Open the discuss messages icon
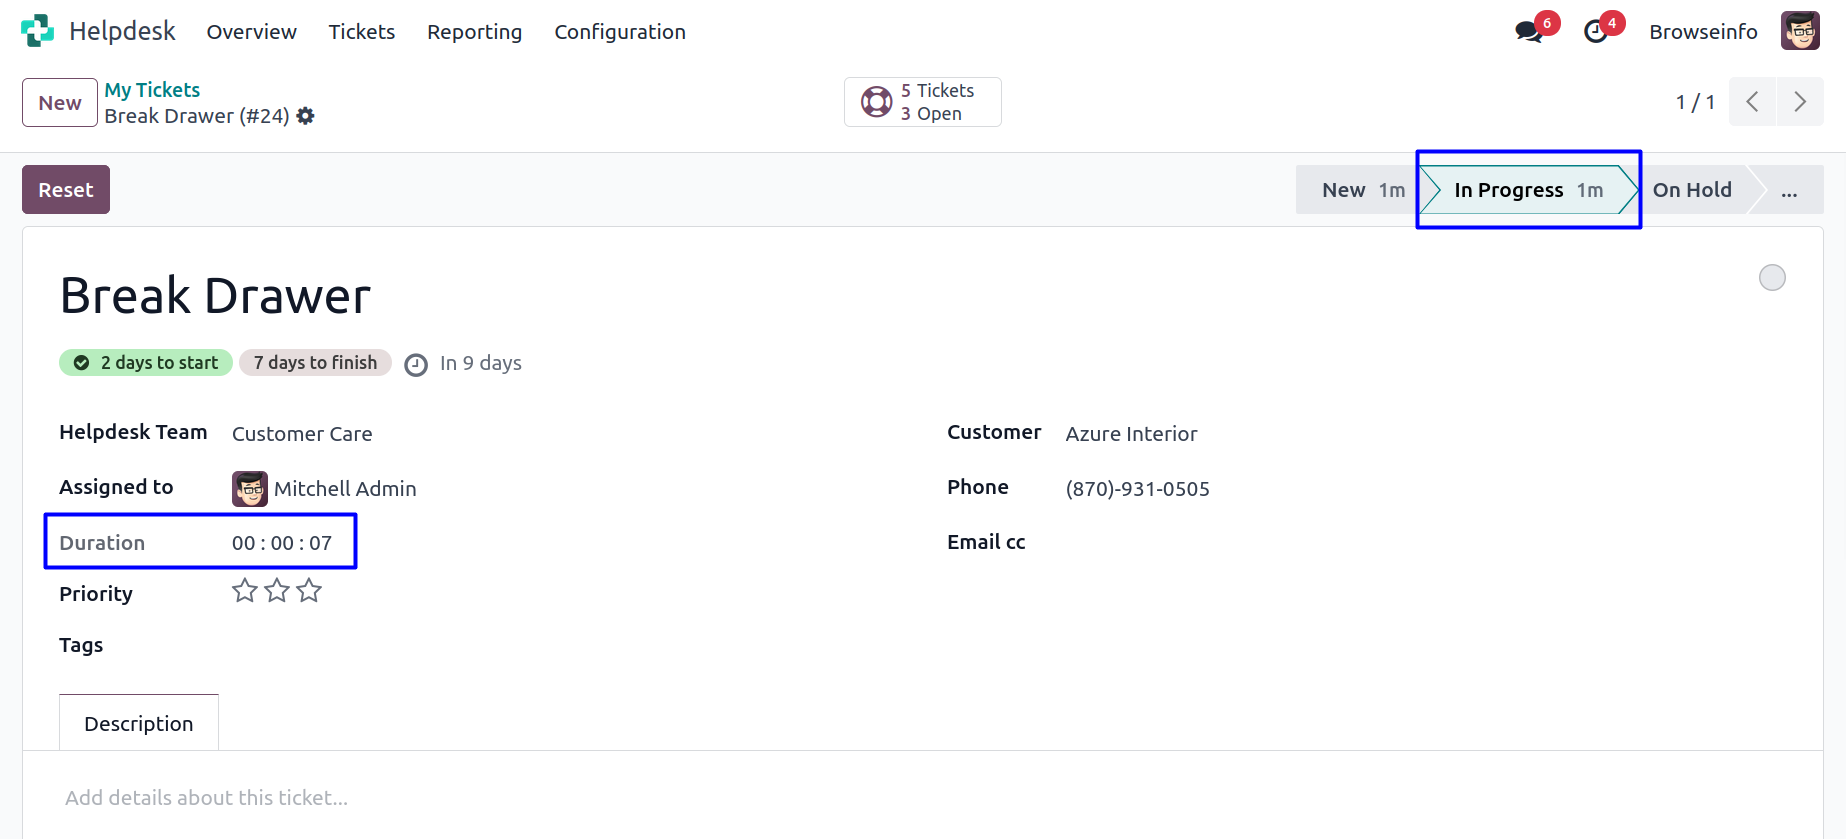1846x839 pixels. (1528, 32)
